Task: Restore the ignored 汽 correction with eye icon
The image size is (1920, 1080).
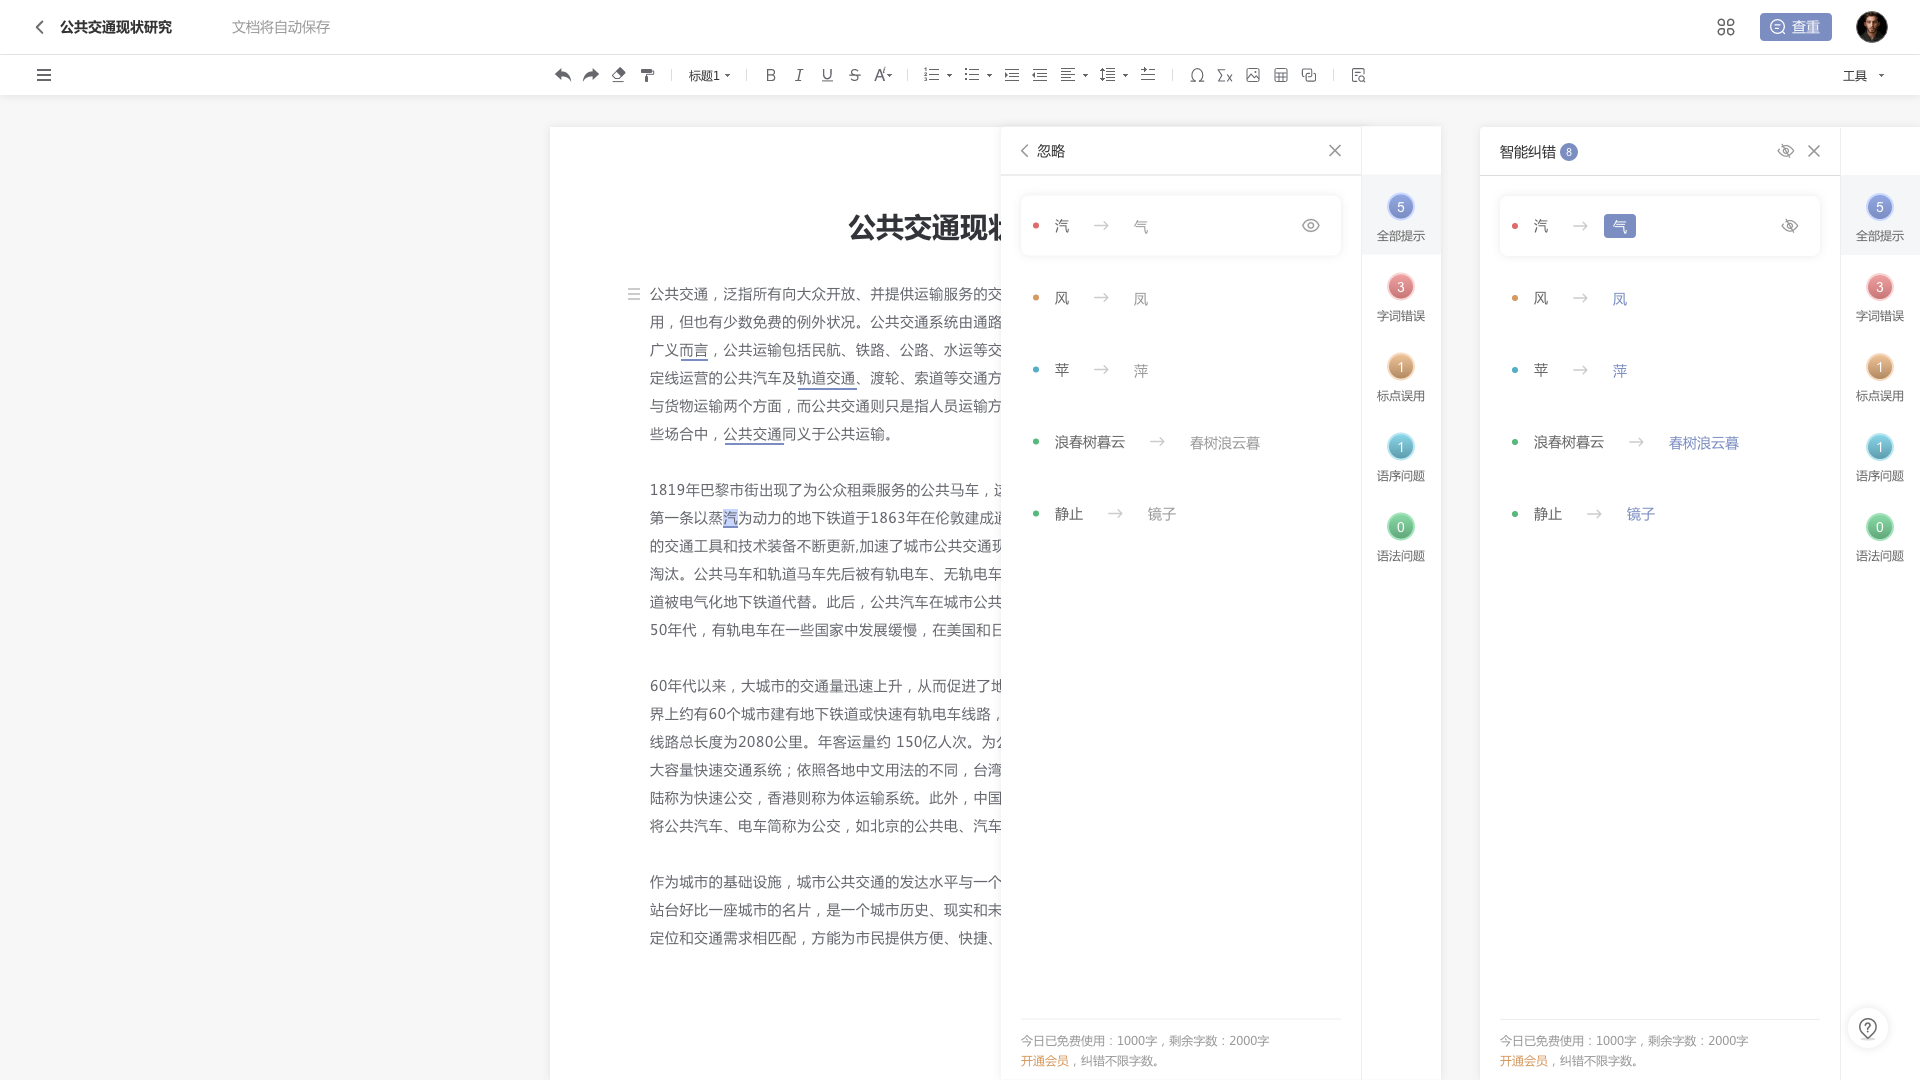Action: click(x=1311, y=226)
